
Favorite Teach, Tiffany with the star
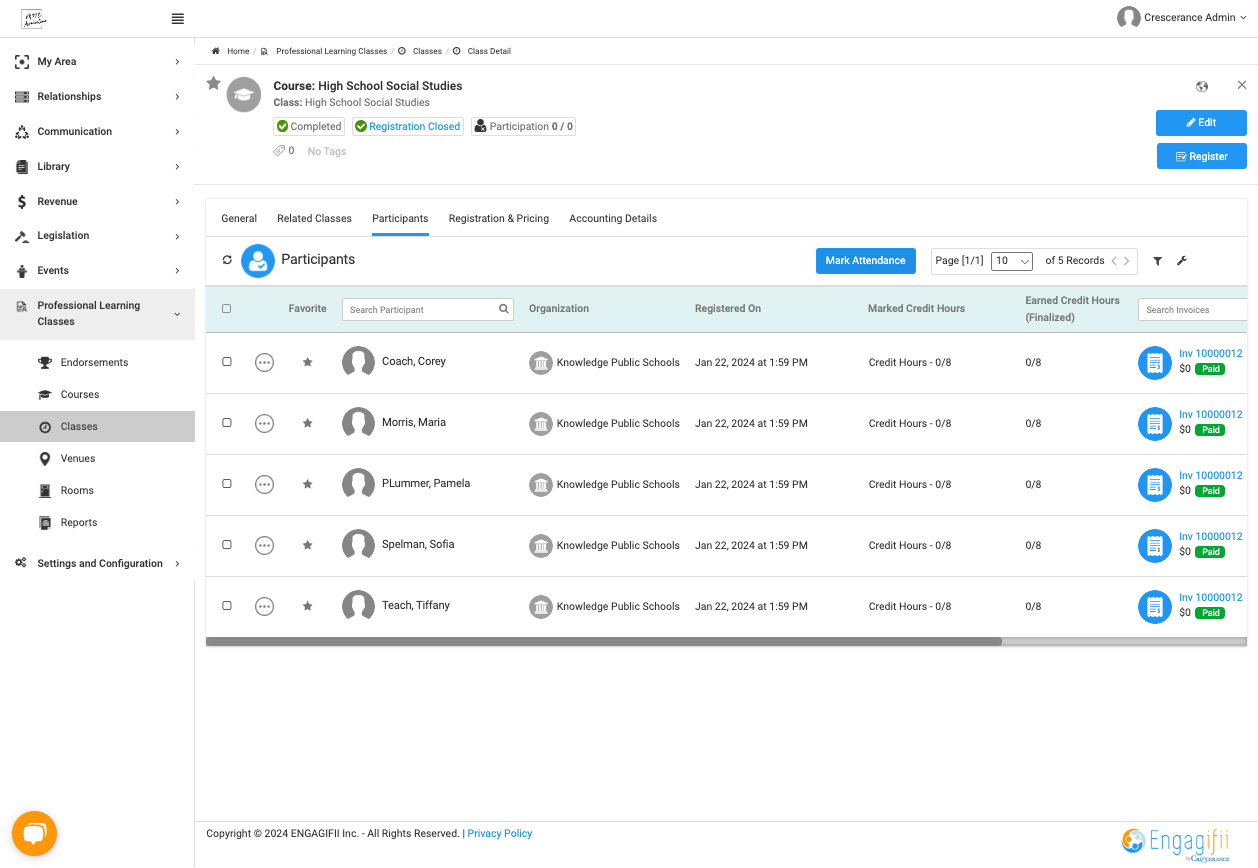pos(308,606)
